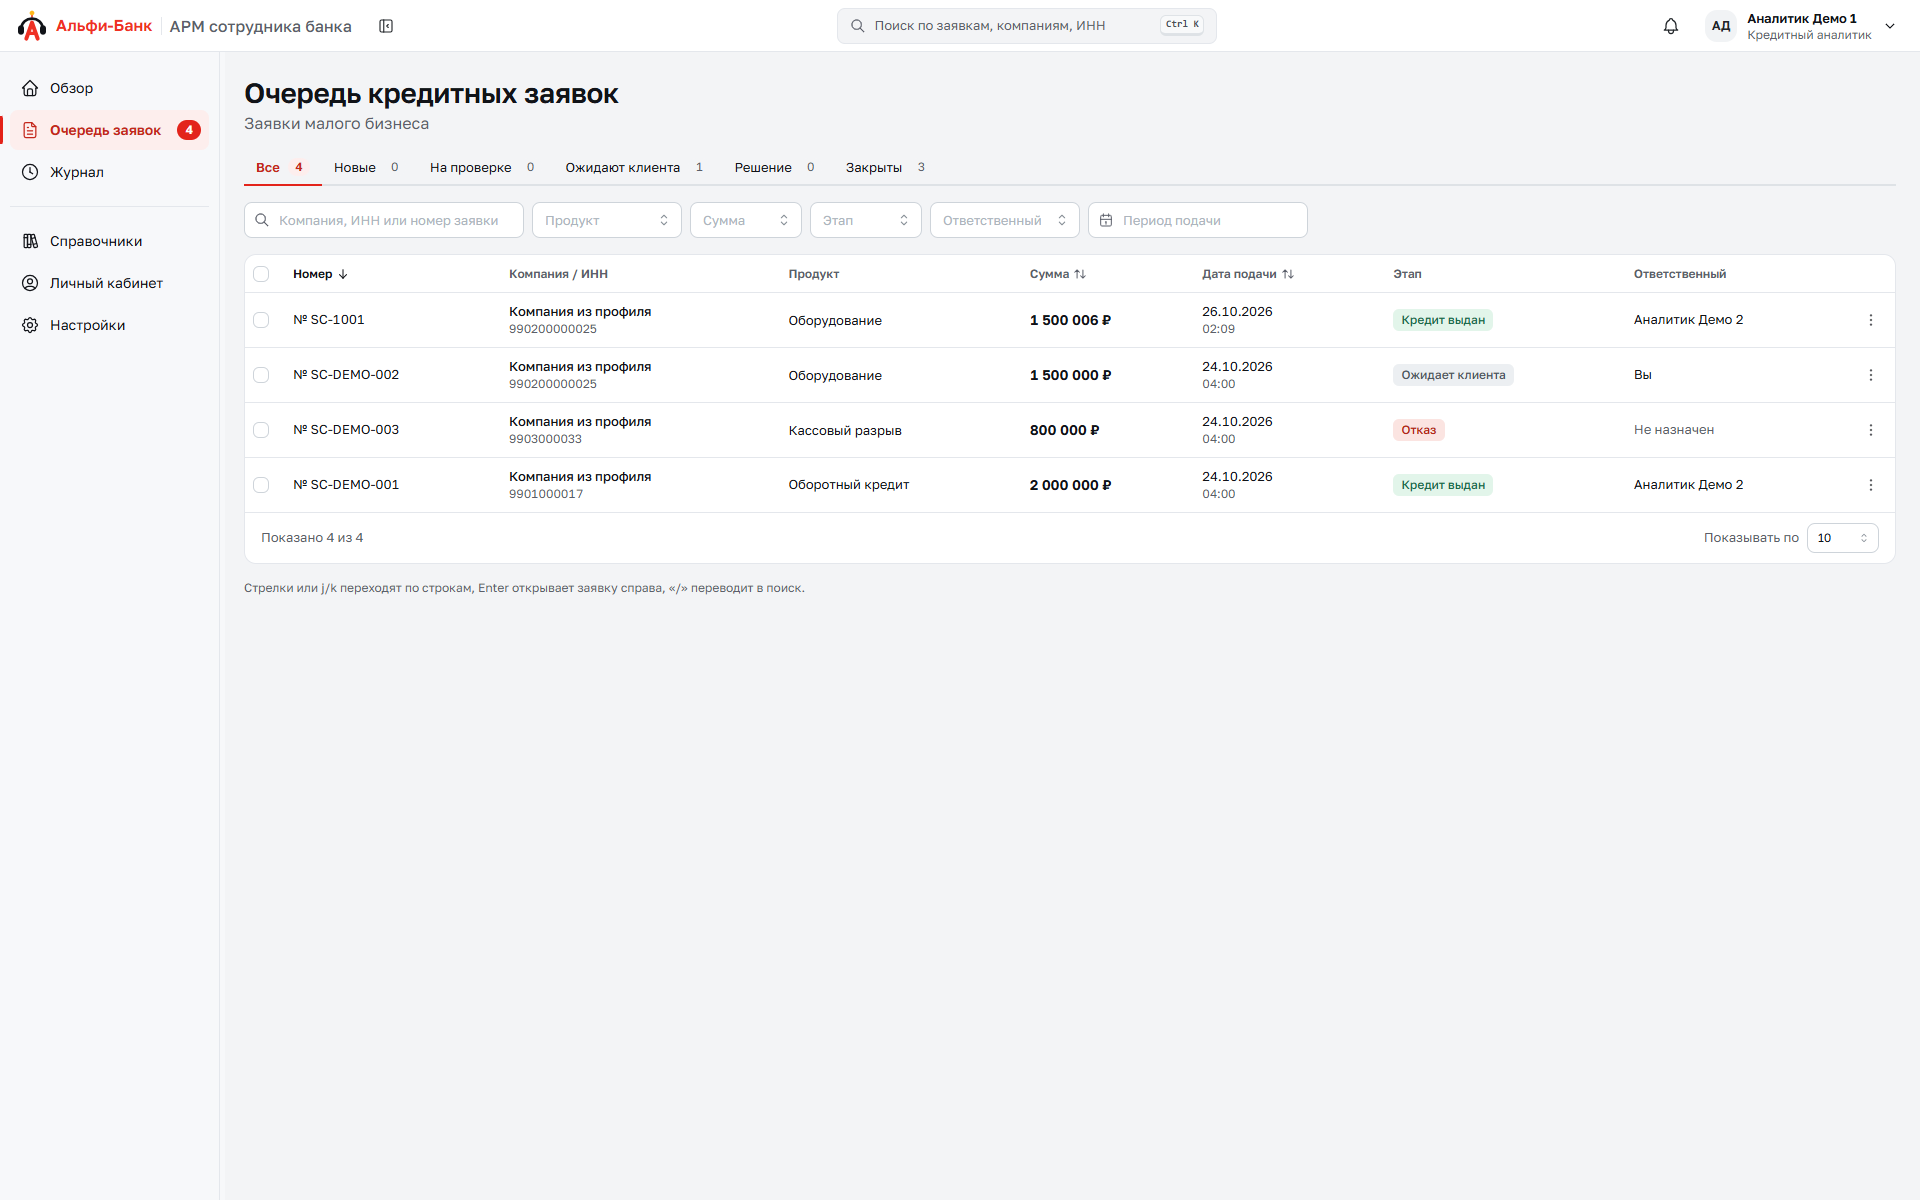Image resolution: width=1920 pixels, height=1200 pixels.
Task: Open row actions menu for SC-DEMO-001
Action: [x=1870, y=485]
